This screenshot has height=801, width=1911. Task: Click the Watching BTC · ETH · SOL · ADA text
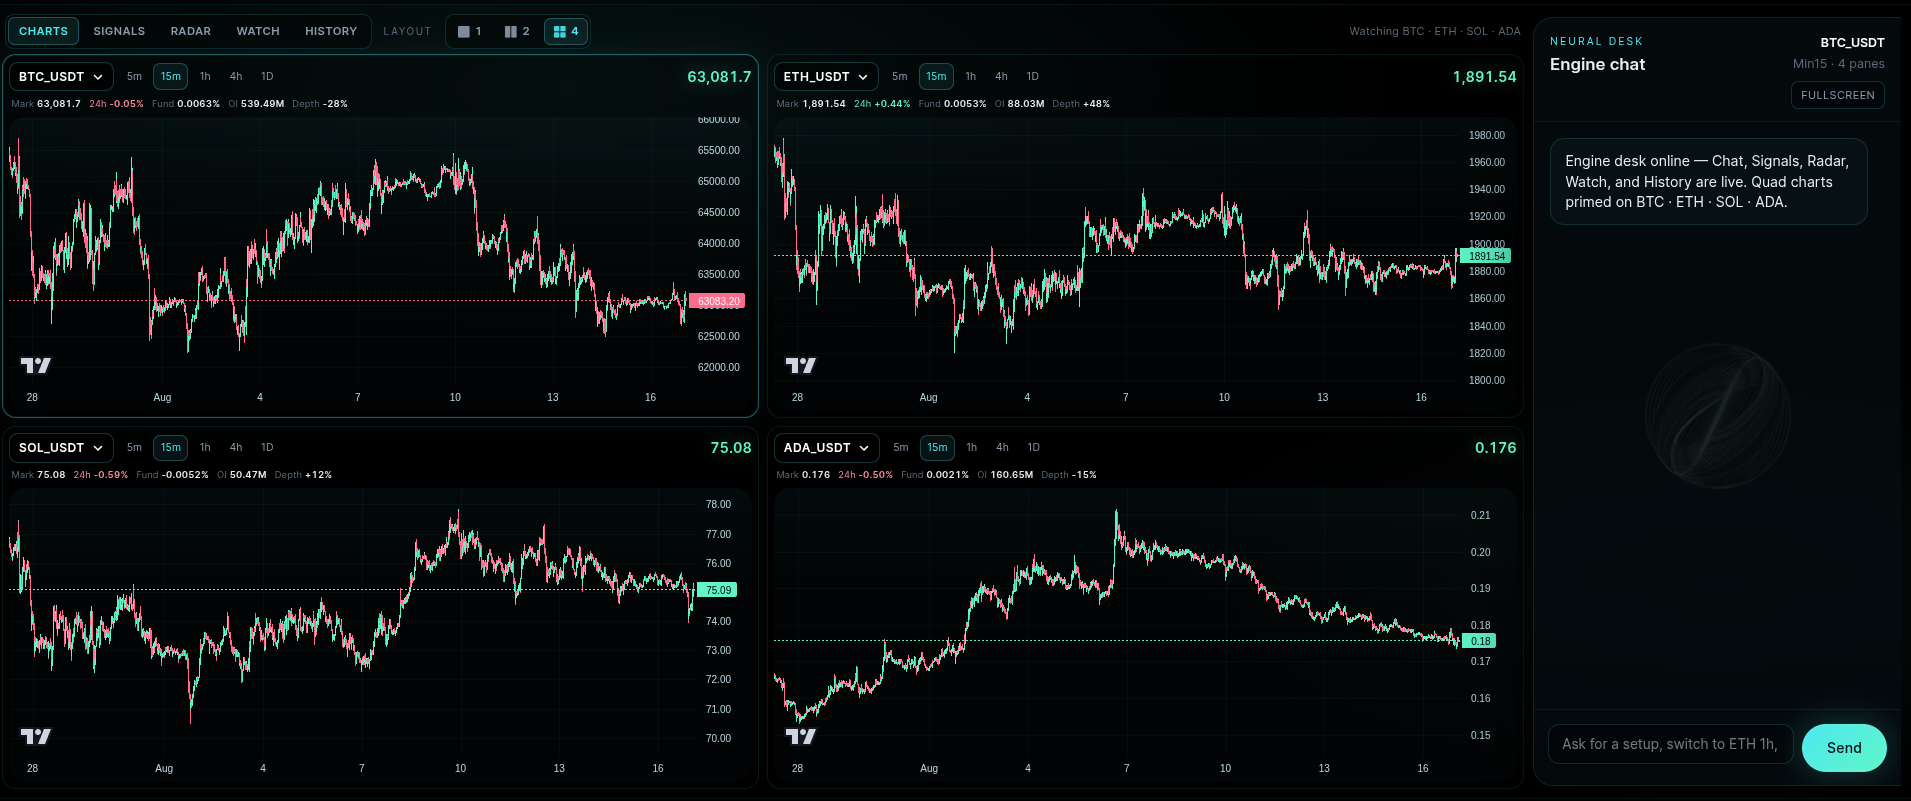[x=1435, y=31]
